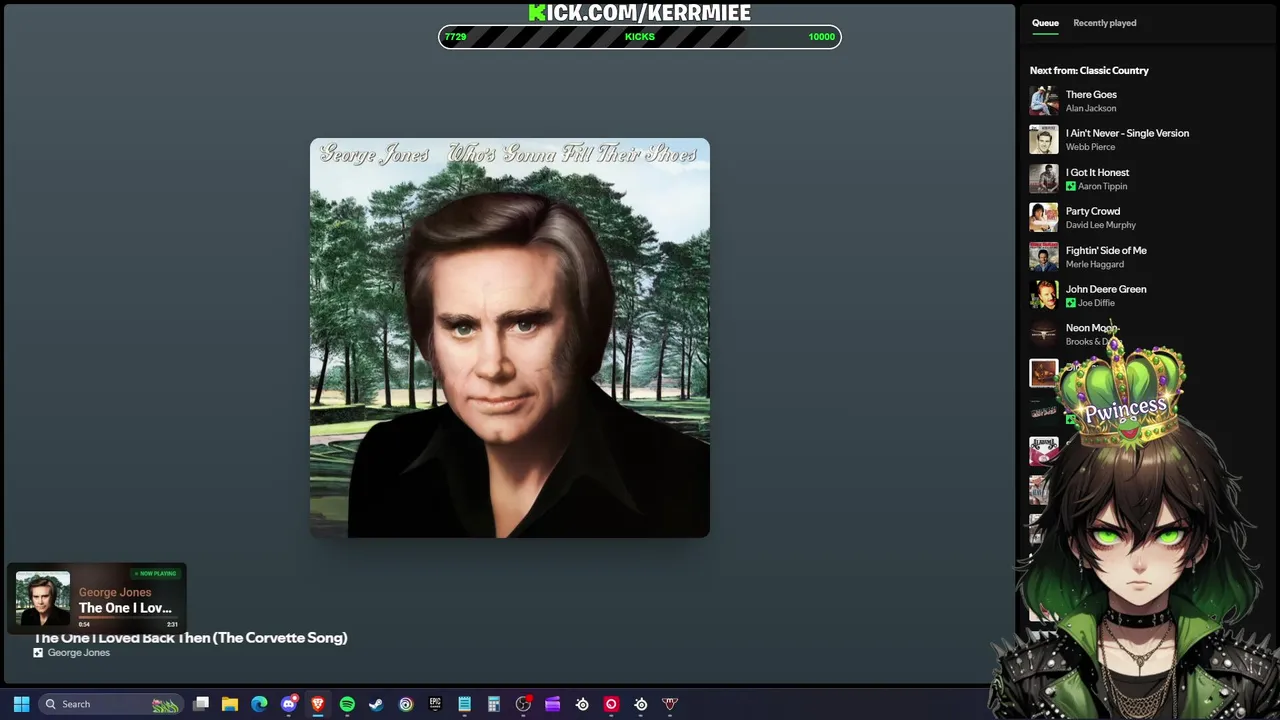Screen dimensions: 1280x720
Task: Open File Explorer from the taskbar
Action: click(230, 704)
